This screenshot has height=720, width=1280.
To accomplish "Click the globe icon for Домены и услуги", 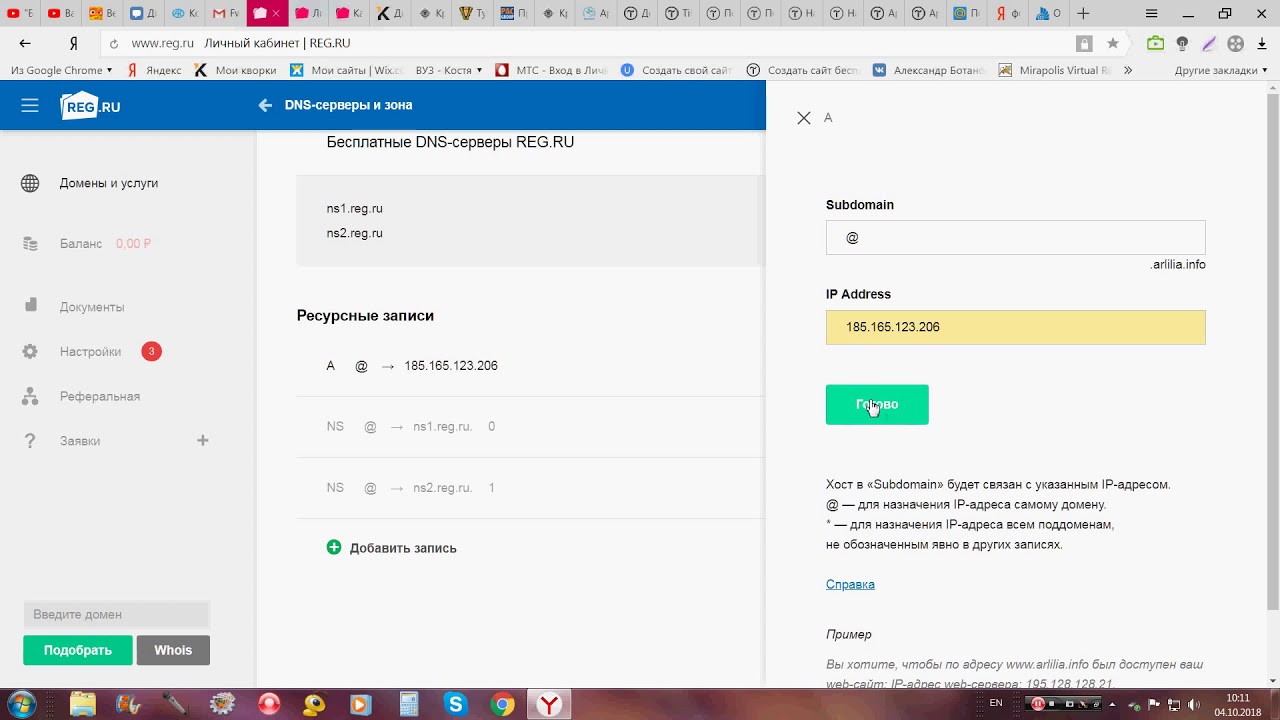I will [x=30, y=184].
